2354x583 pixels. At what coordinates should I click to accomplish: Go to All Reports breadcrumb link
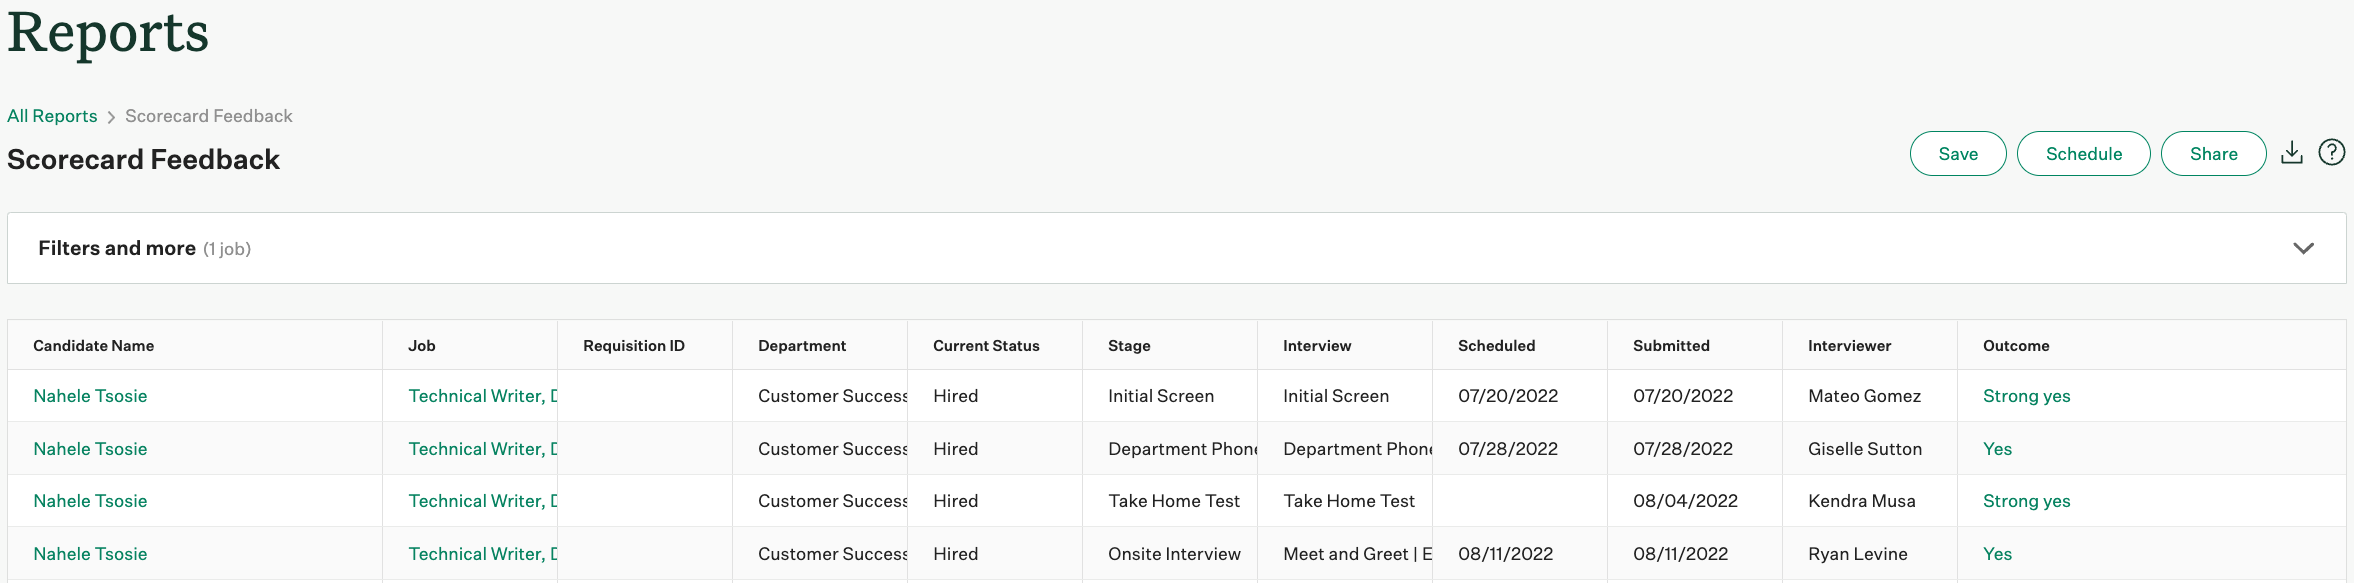pyautogui.click(x=52, y=116)
